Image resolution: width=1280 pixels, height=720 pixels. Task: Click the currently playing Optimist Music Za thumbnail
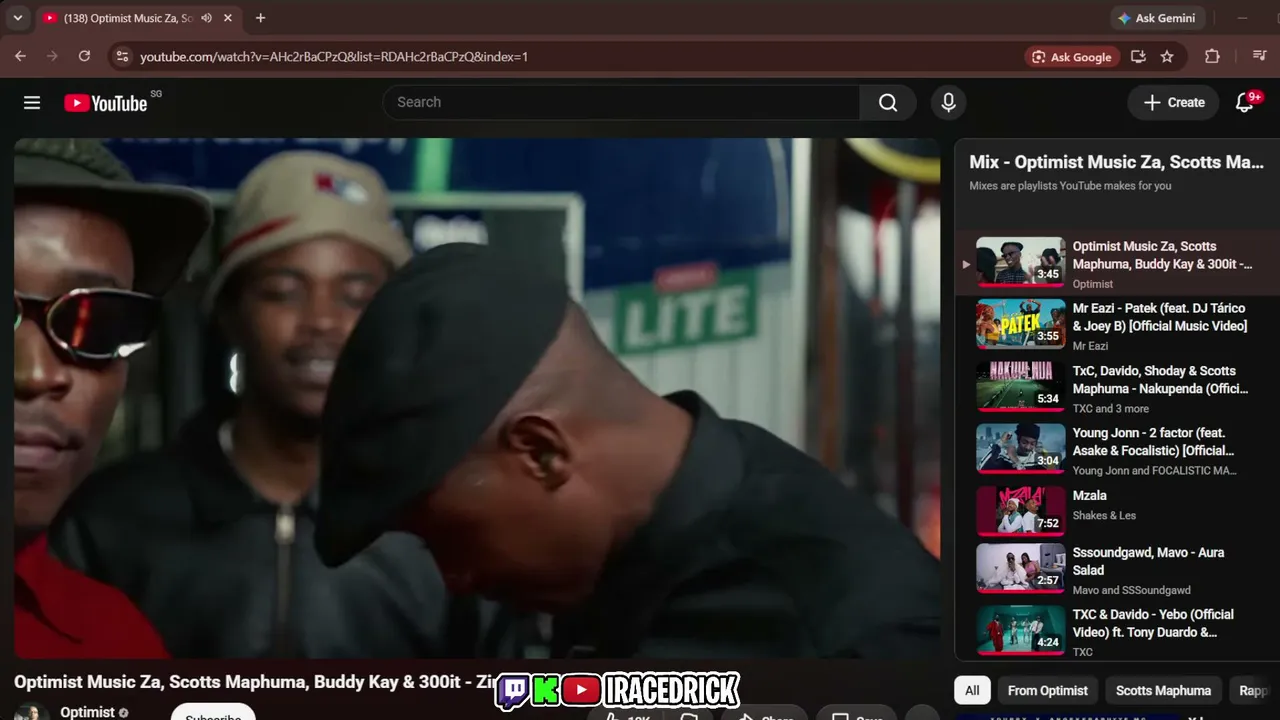coord(1020,262)
